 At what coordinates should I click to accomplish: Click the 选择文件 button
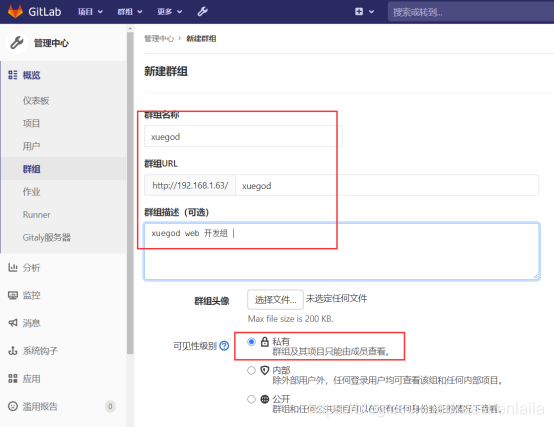[275, 300]
